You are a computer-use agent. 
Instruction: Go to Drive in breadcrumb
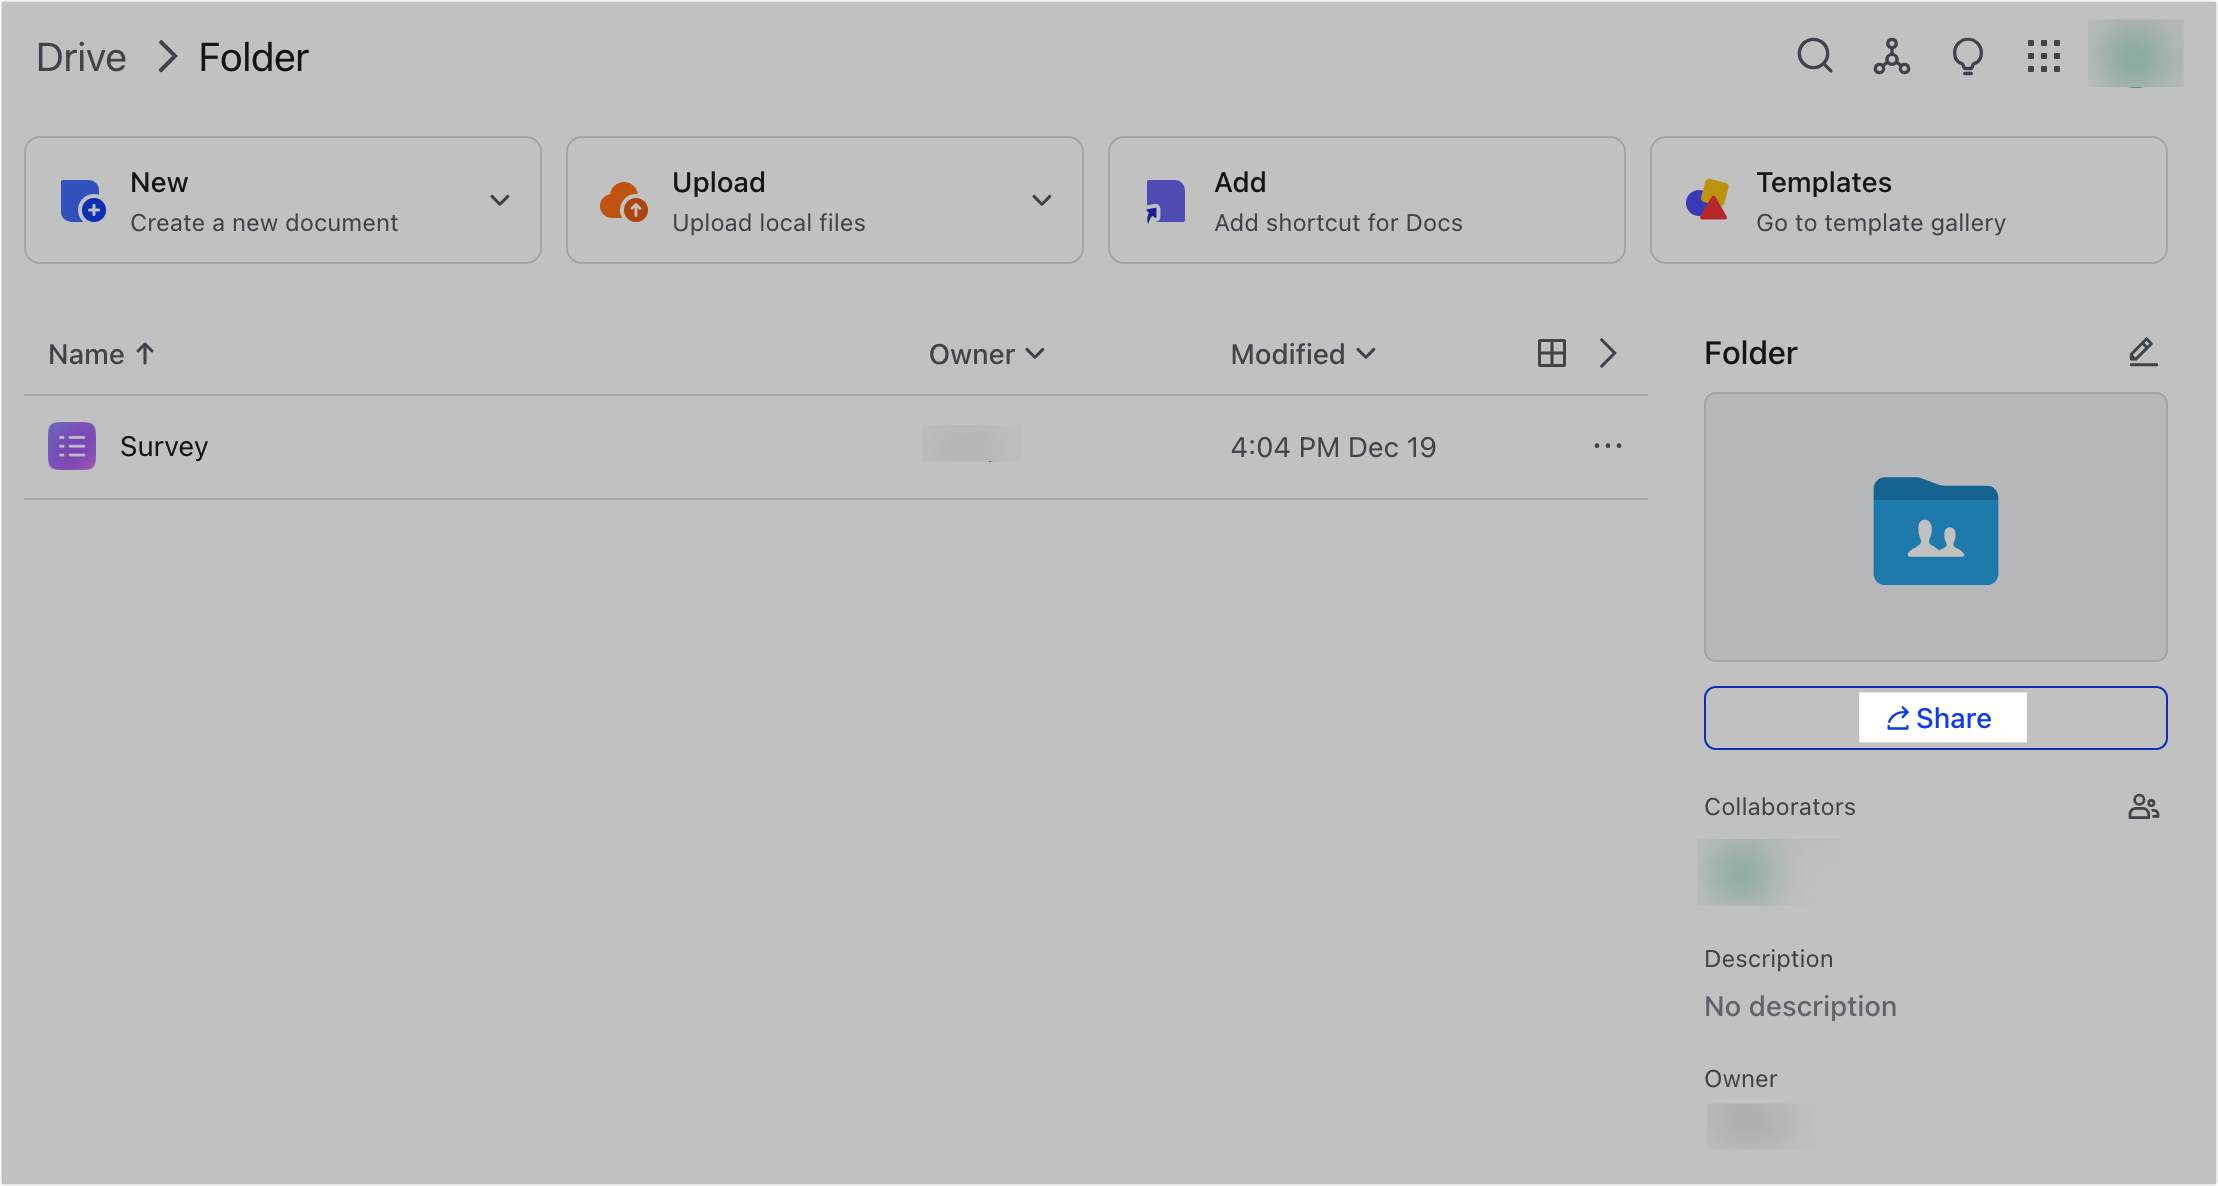(x=81, y=57)
